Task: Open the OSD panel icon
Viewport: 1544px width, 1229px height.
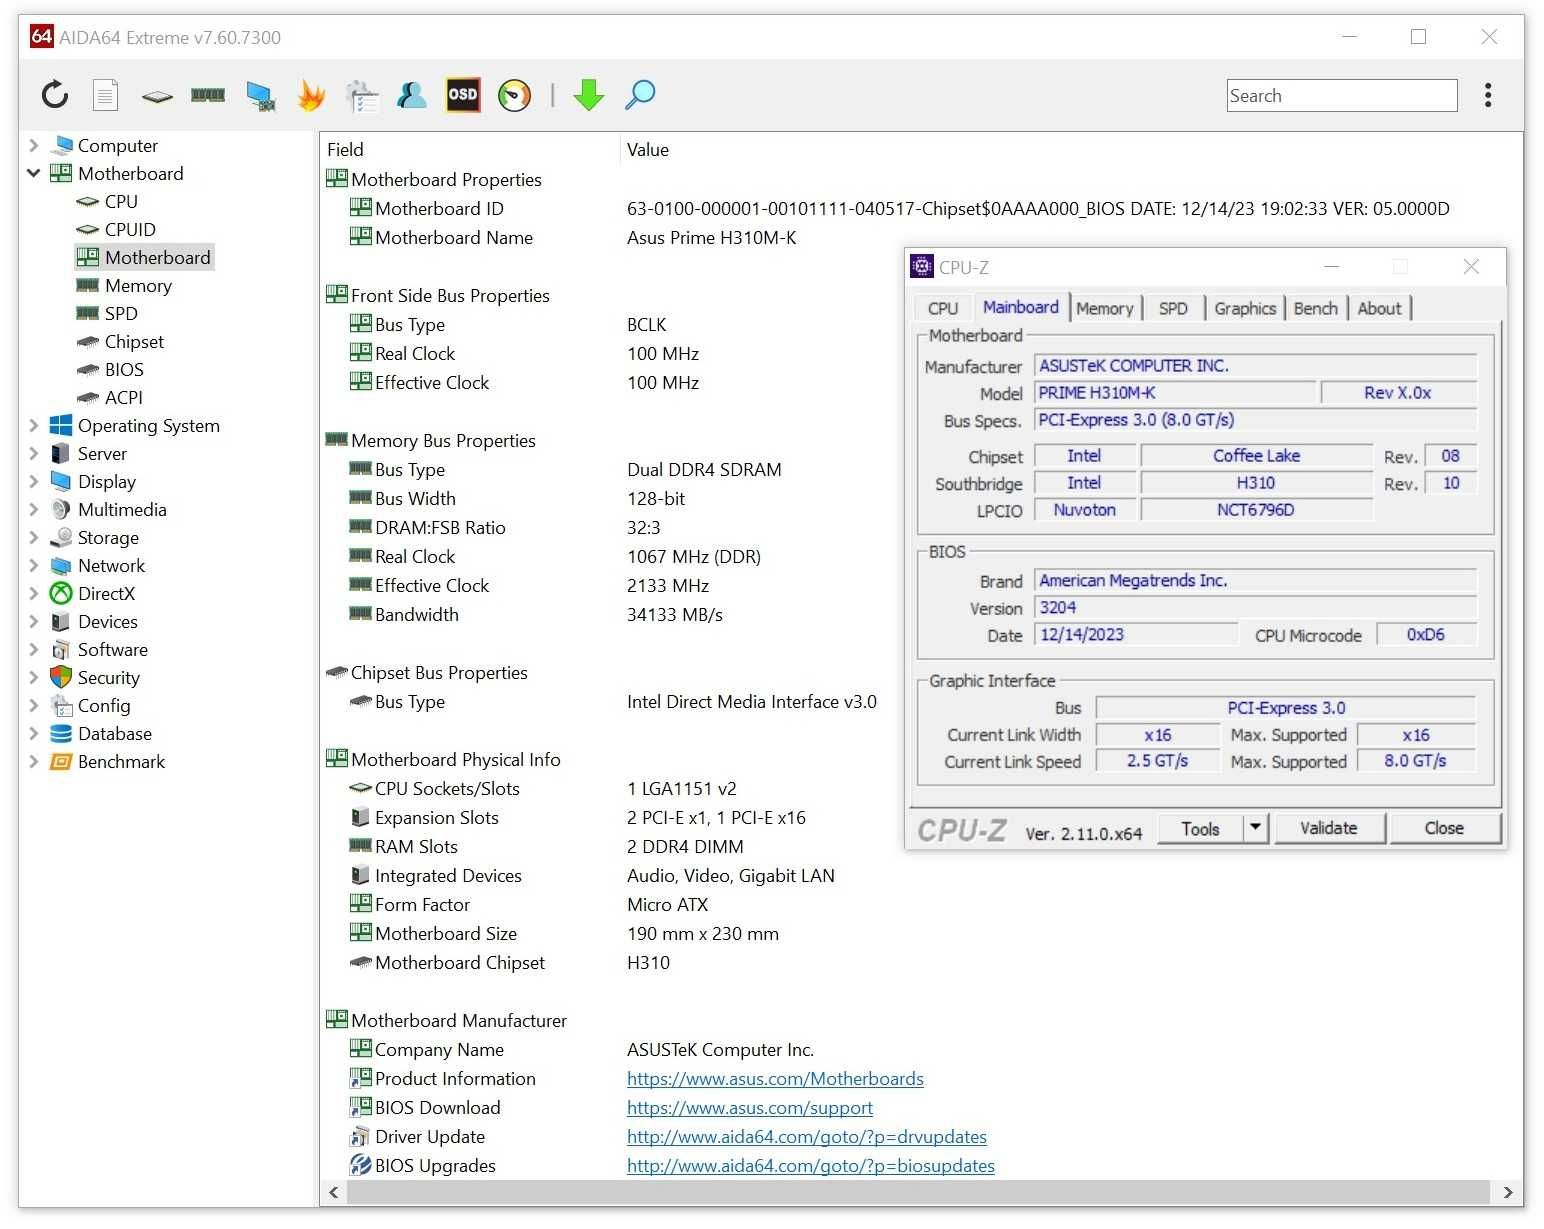Action: (x=463, y=95)
